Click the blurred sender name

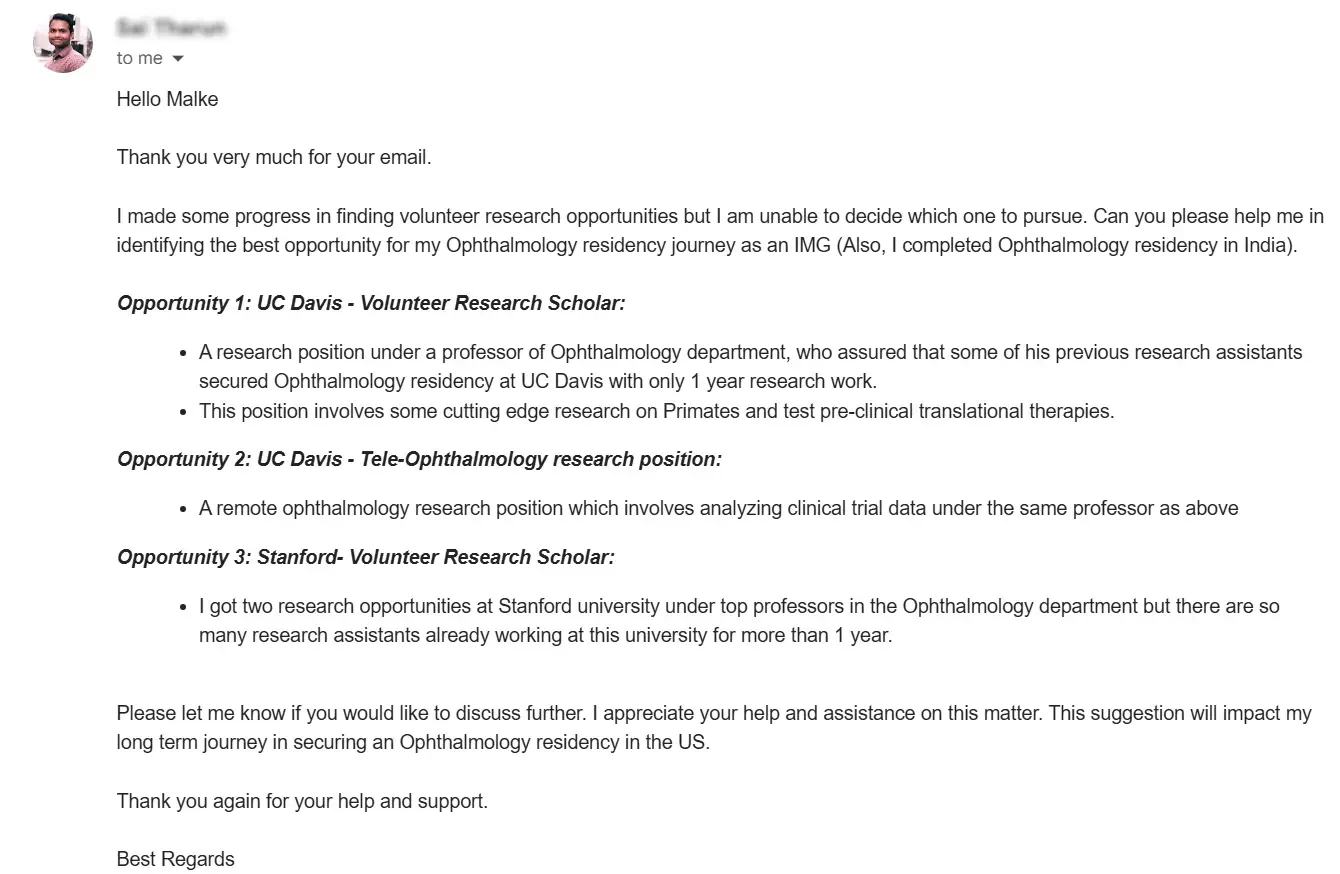[171, 28]
